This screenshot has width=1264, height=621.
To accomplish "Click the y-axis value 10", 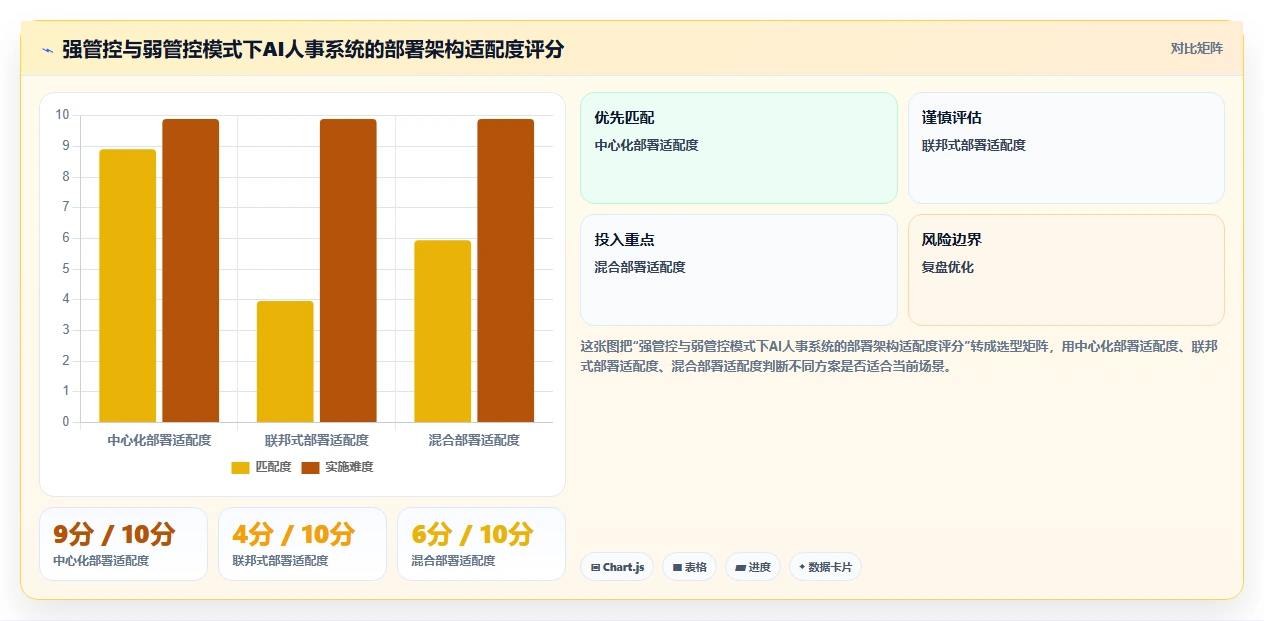I will pyautogui.click(x=62, y=115).
